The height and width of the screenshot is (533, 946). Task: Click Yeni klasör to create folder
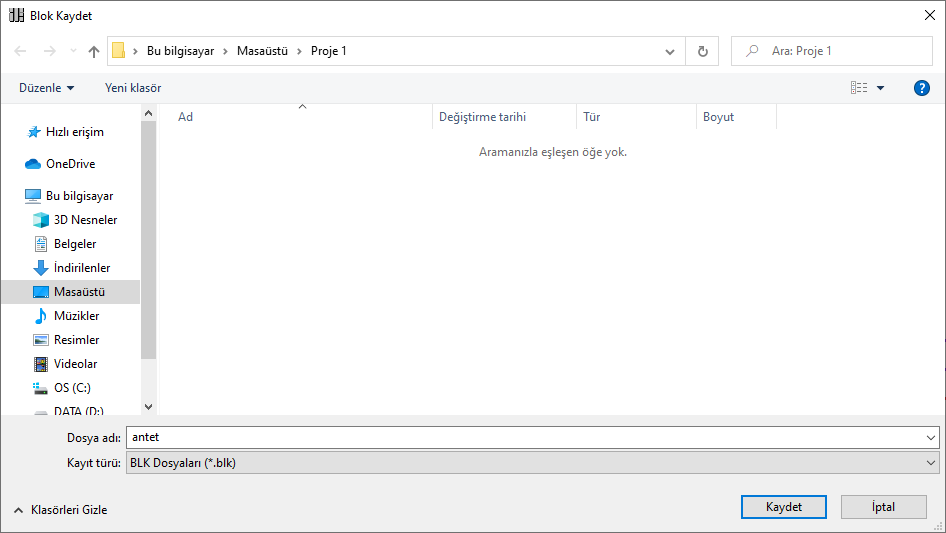(x=133, y=88)
